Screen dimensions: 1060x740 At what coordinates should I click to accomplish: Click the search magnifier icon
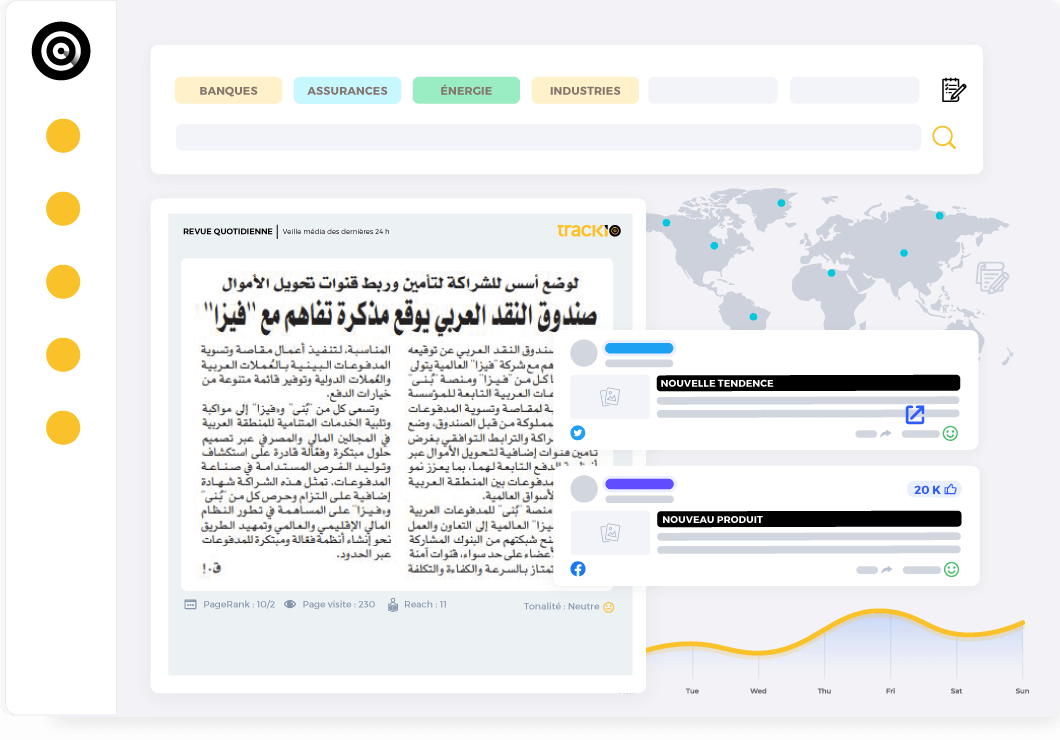[x=944, y=137]
